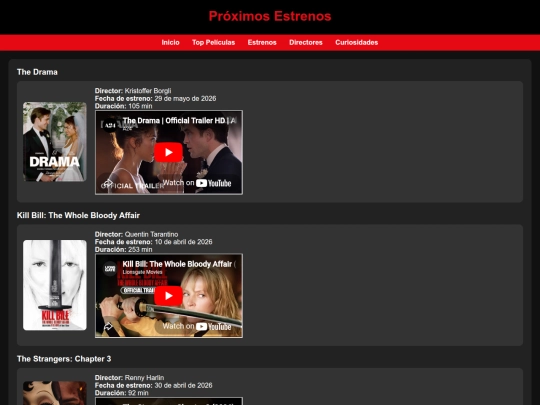
Task: Play The Drama trailer video
Action: 168,152
